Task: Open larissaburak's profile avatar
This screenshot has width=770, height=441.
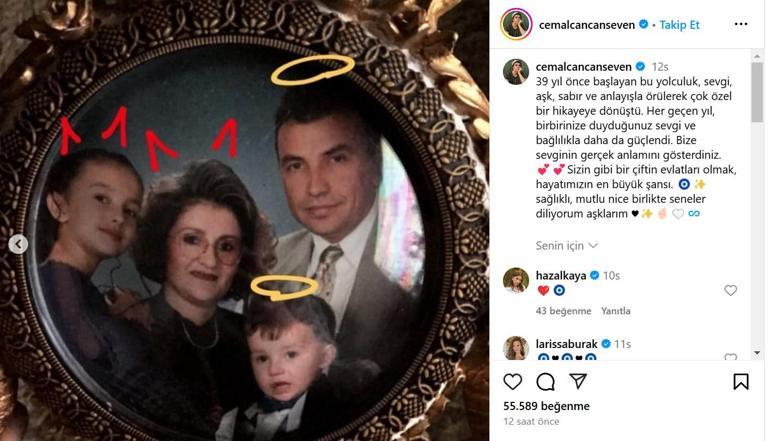Action: [x=516, y=349]
